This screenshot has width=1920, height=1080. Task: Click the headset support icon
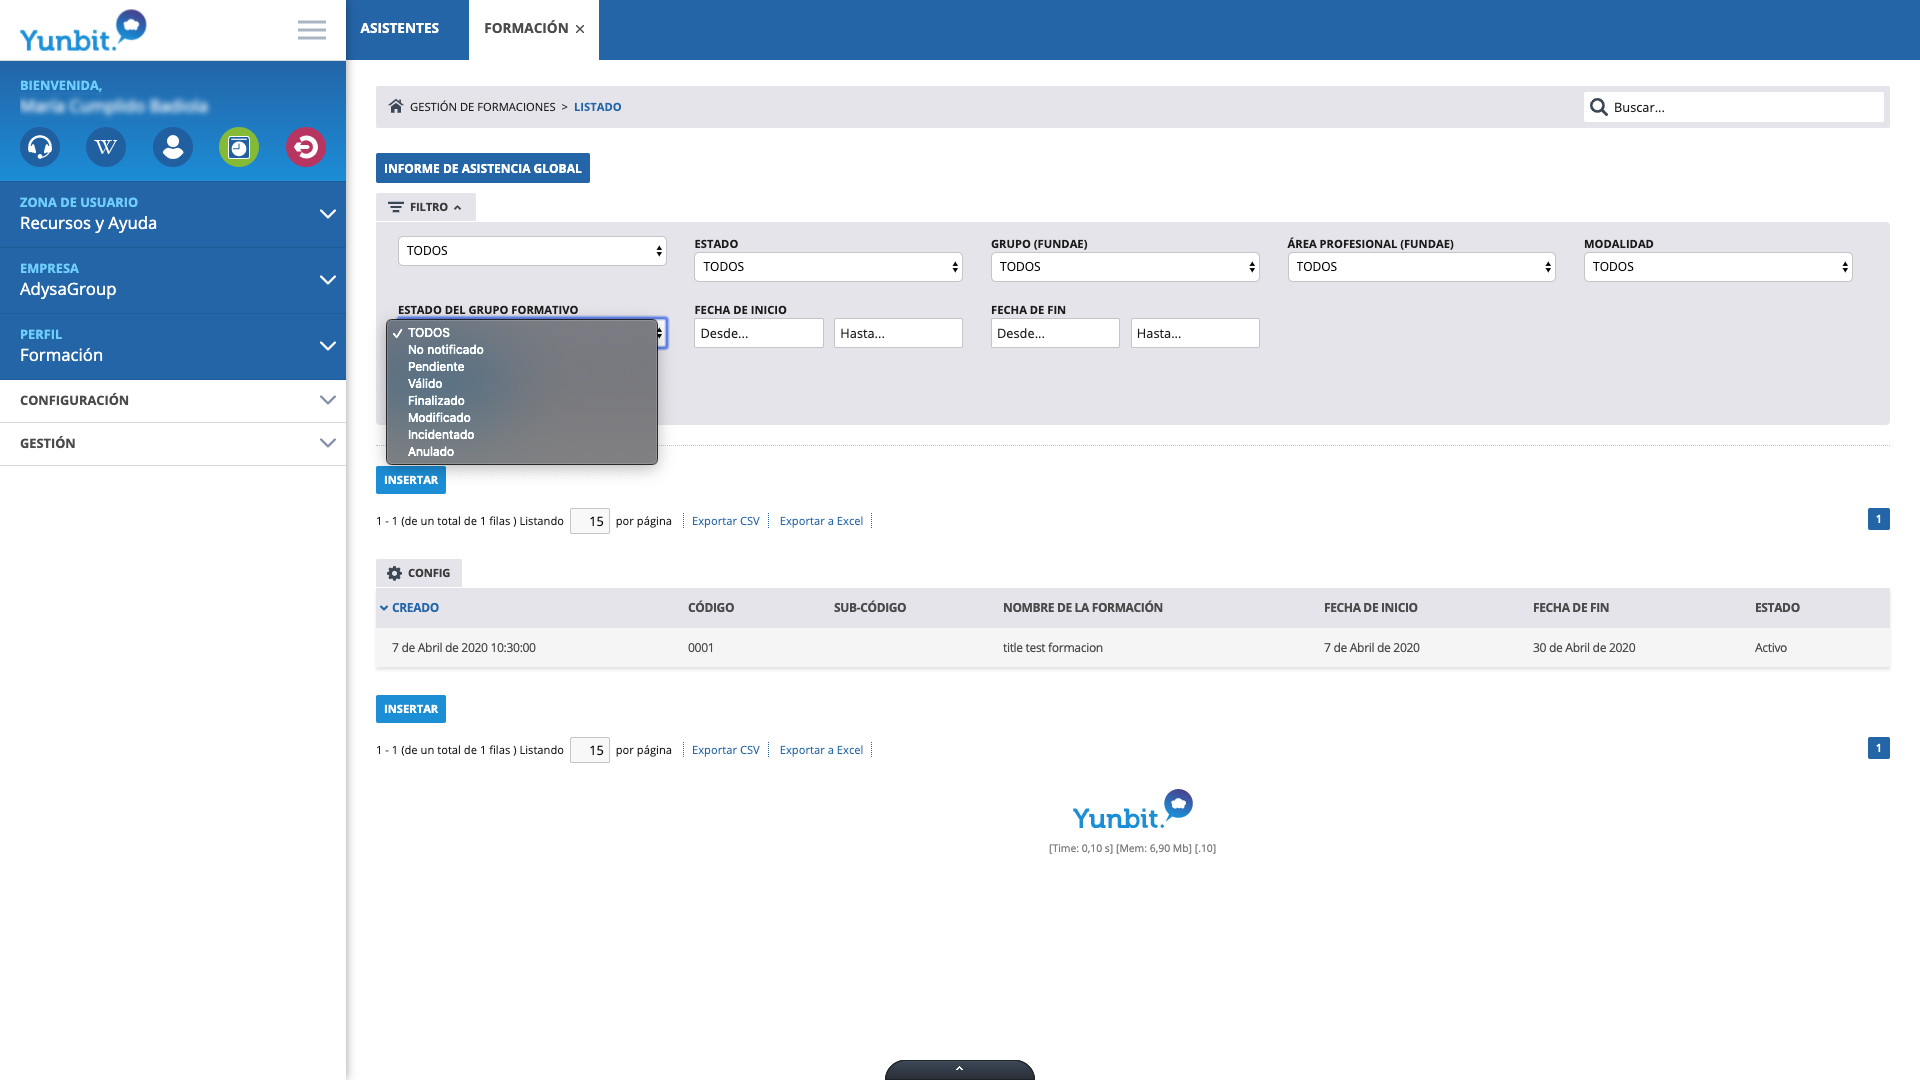(x=40, y=148)
